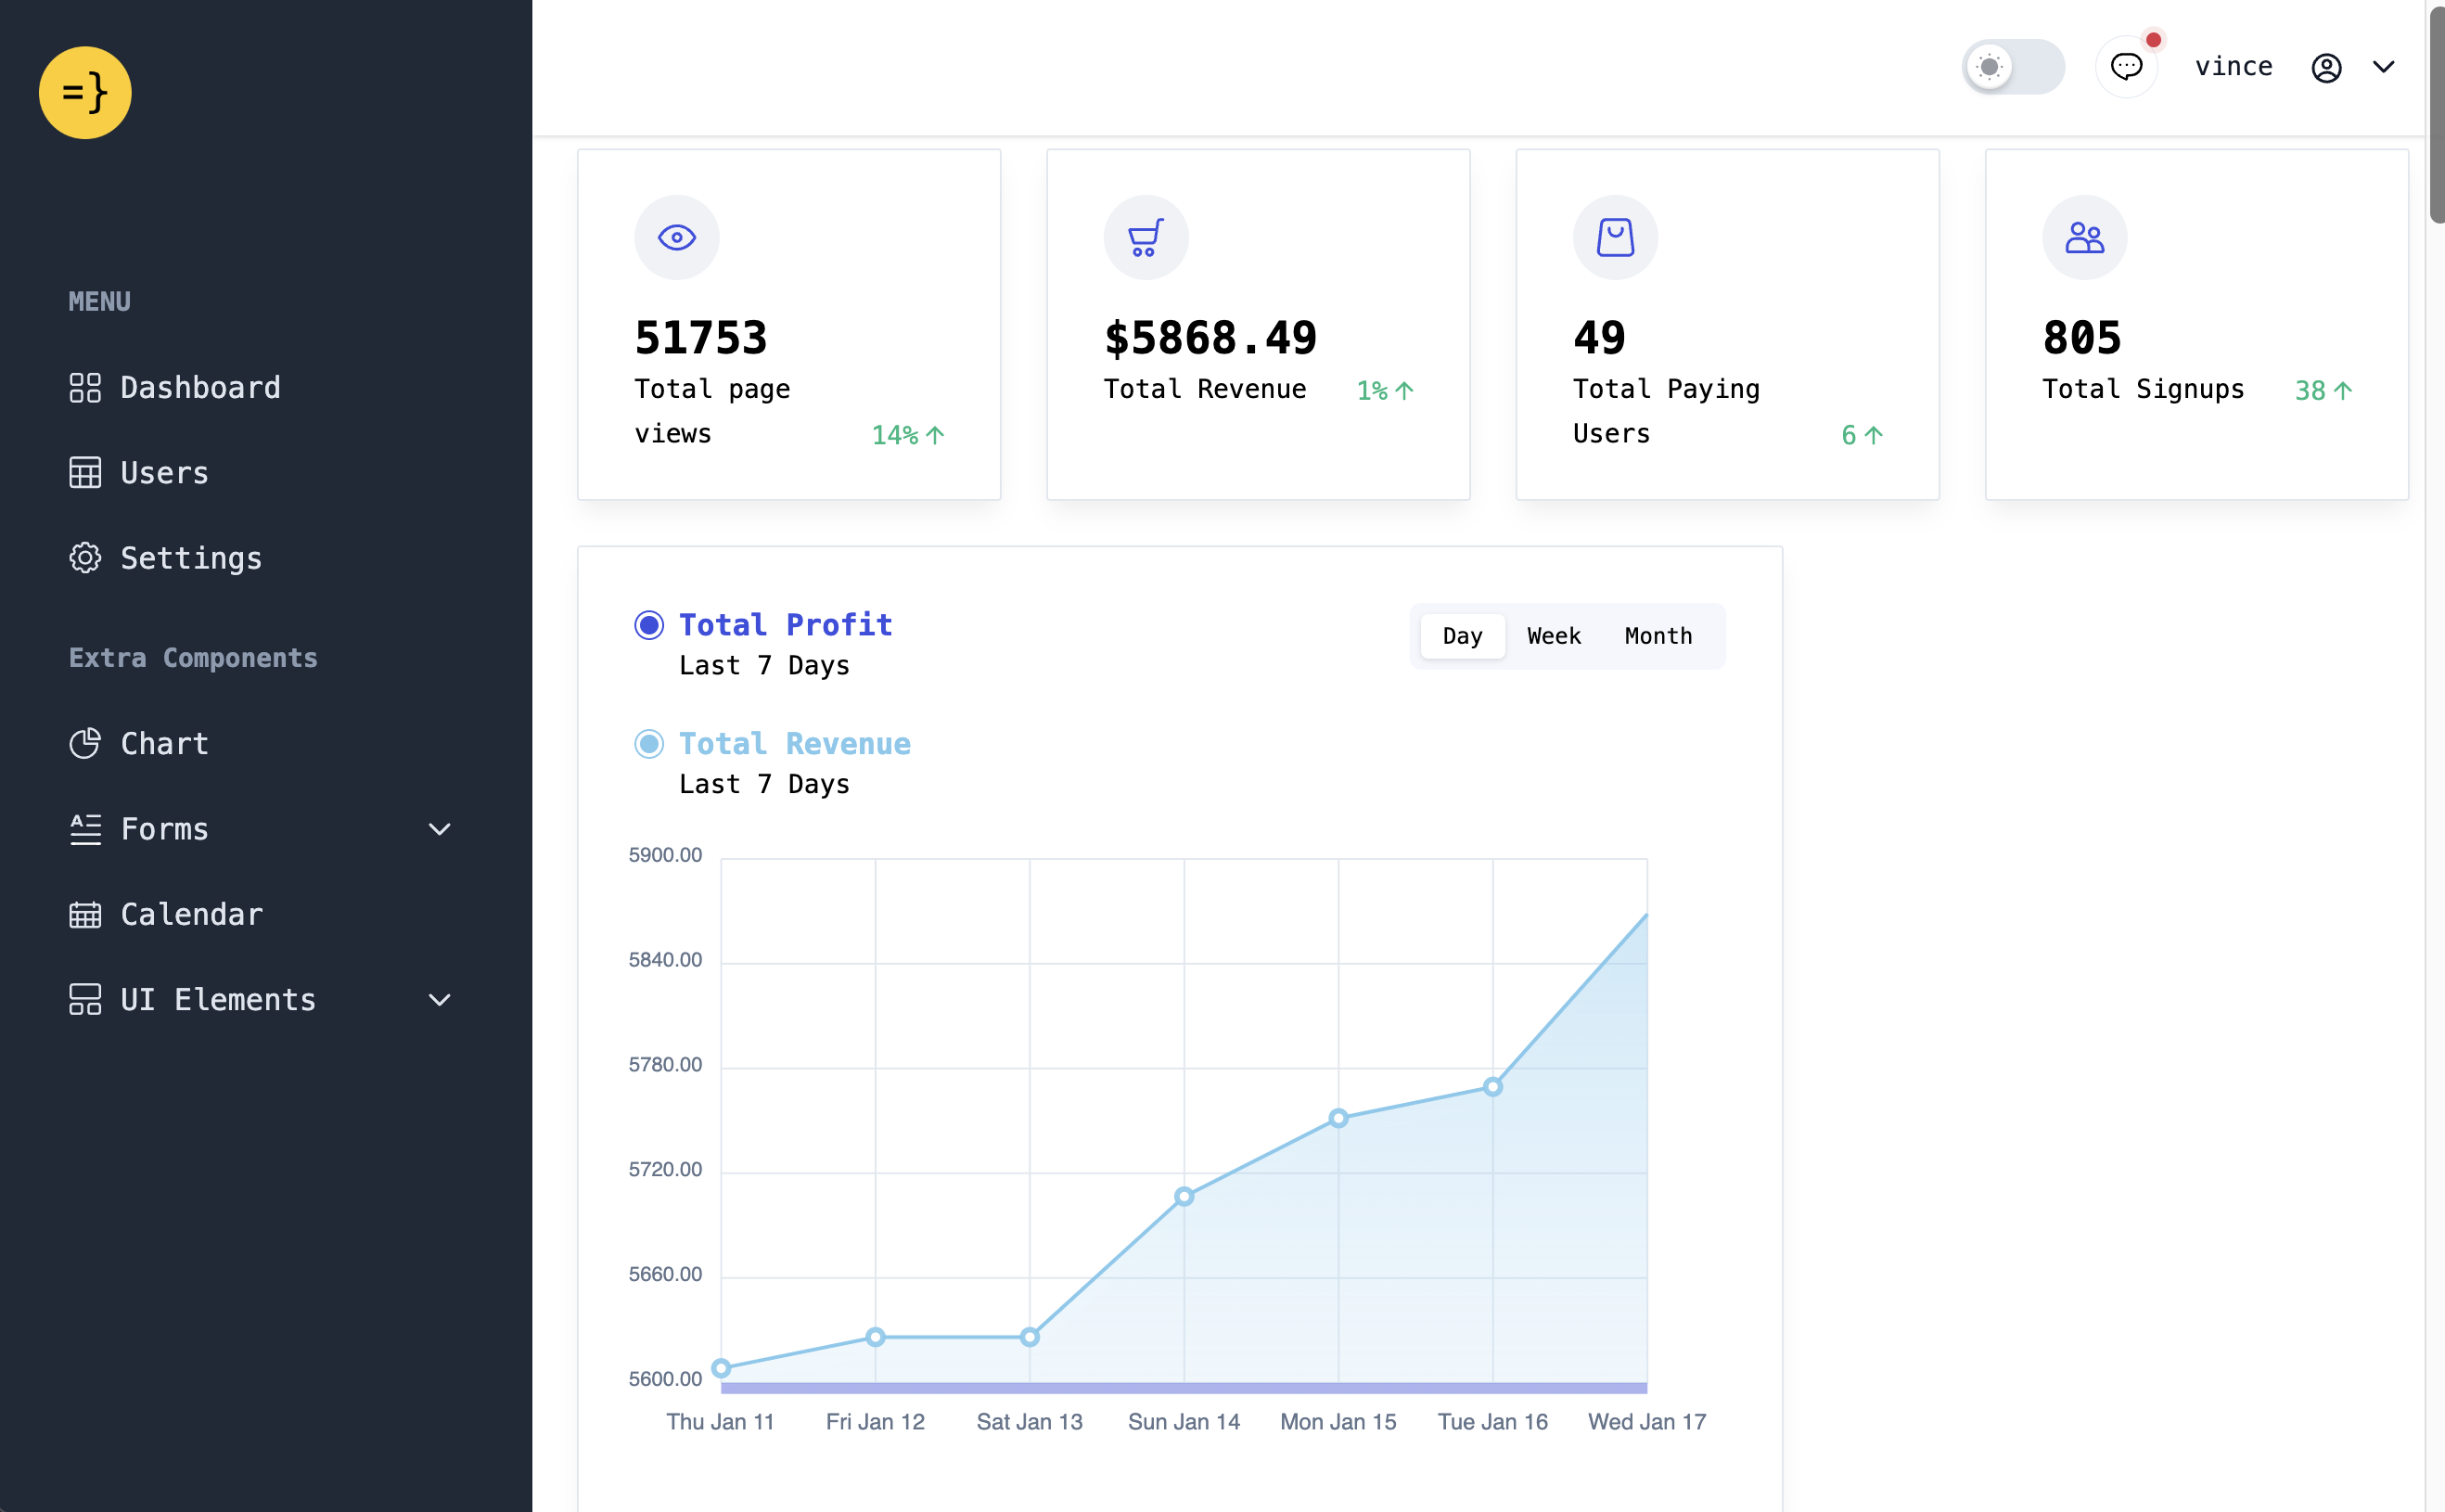
Task: Open chat notifications icon
Action: coord(2126,67)
